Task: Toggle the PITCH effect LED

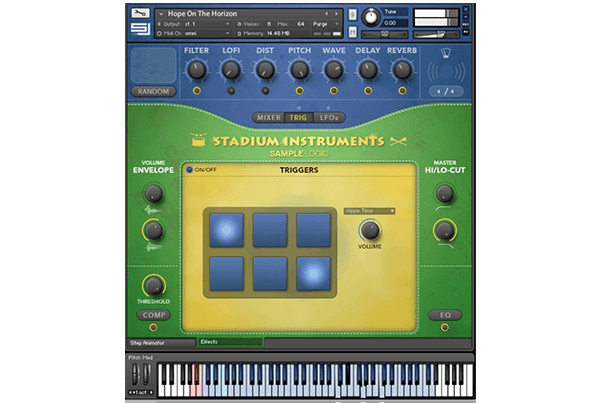Action: click(300, 91)
